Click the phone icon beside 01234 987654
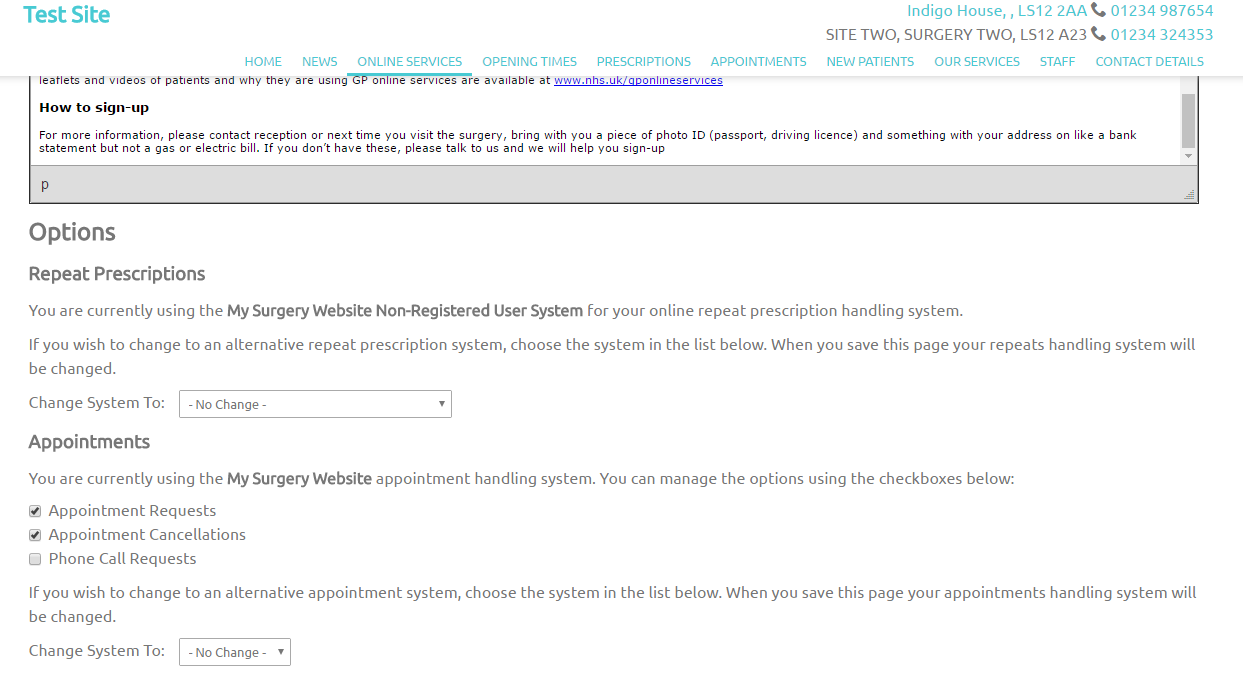Screen dimensions: 1243x675 [1098, 11]
